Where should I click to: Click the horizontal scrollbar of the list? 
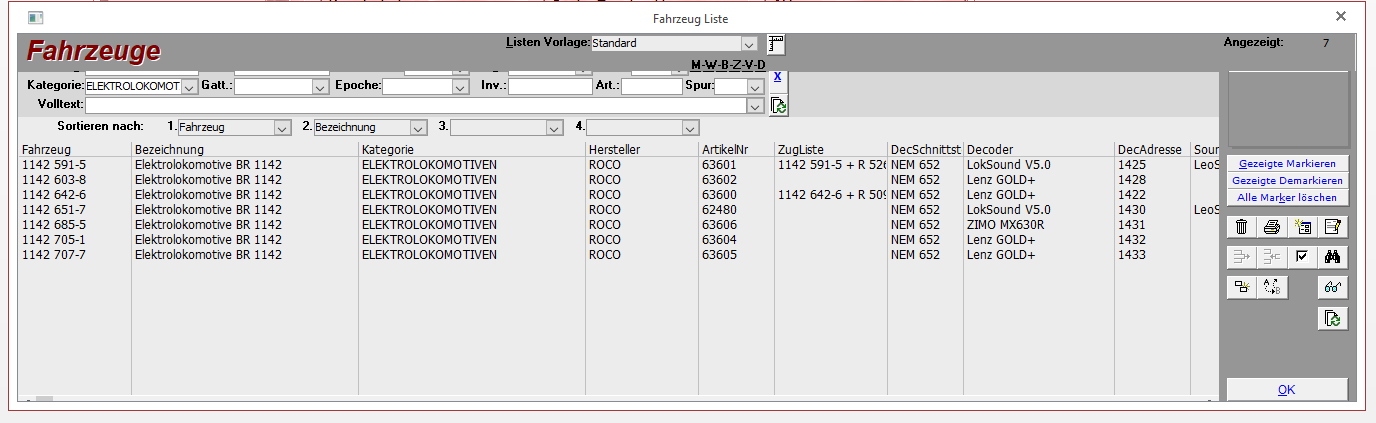click(618, 399)
